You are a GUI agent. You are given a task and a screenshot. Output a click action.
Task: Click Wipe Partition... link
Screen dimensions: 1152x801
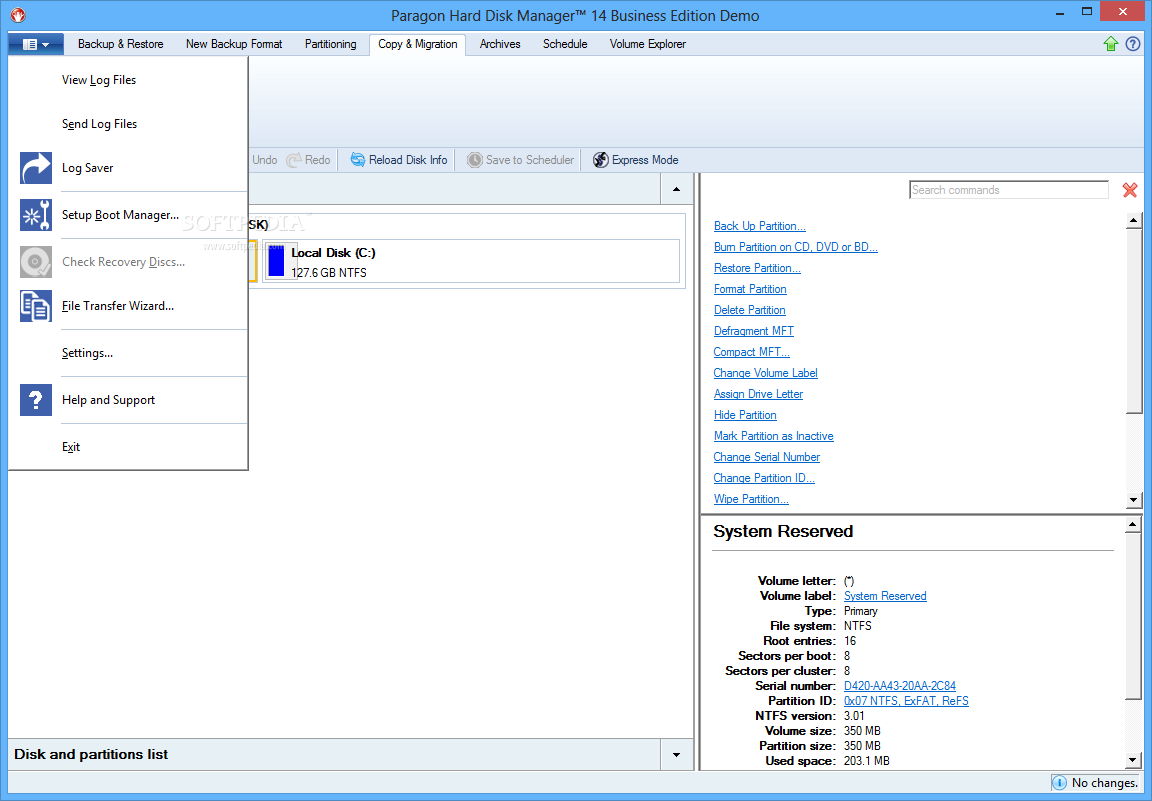coord(751,499)
